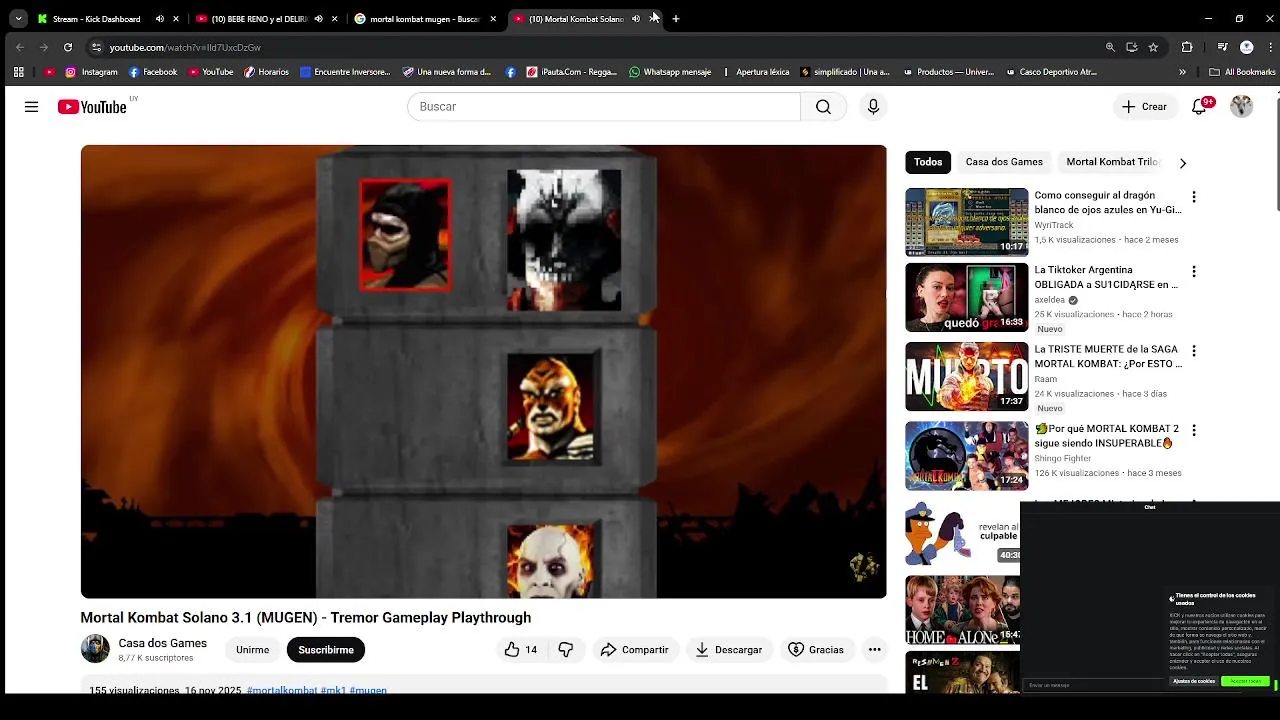Open the notifications bell
This screenshot has width=1280, height=720.
click(x=1199, y=107)
